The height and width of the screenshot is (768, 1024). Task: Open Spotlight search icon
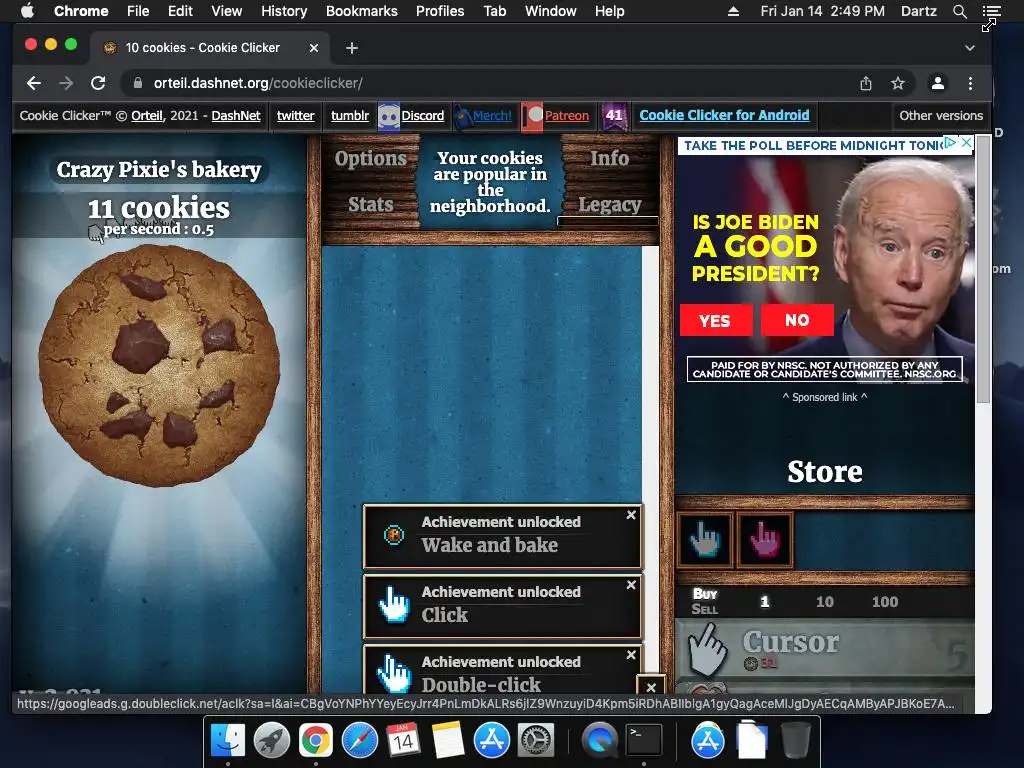[x=959, y=11]
